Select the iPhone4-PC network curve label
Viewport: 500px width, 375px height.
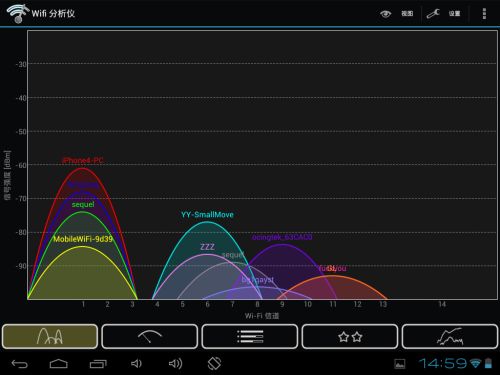coord(83,160)
